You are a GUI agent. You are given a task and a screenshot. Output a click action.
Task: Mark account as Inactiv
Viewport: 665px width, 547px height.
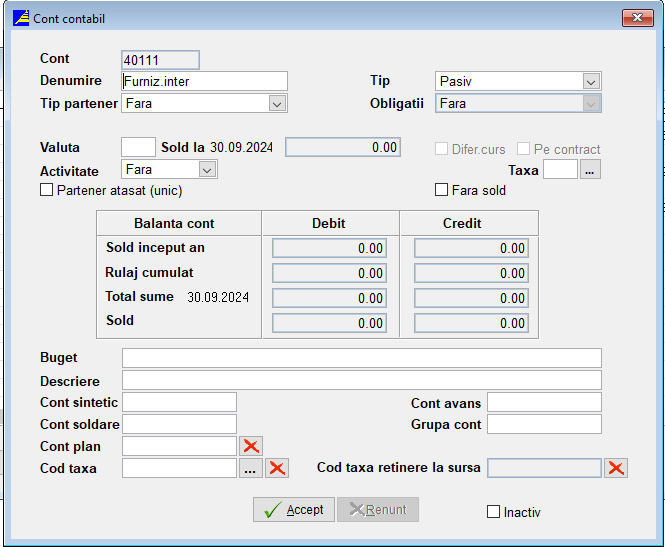tap(493, 512)
